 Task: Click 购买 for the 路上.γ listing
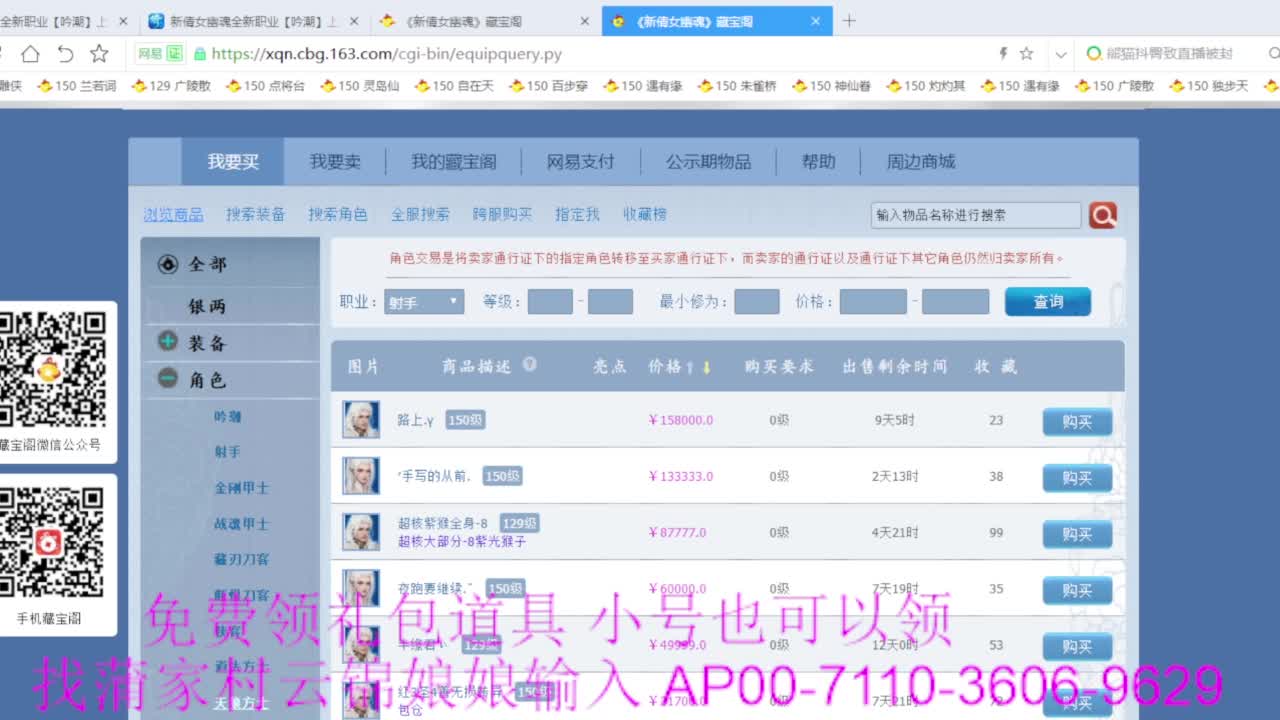point(1077,422)
